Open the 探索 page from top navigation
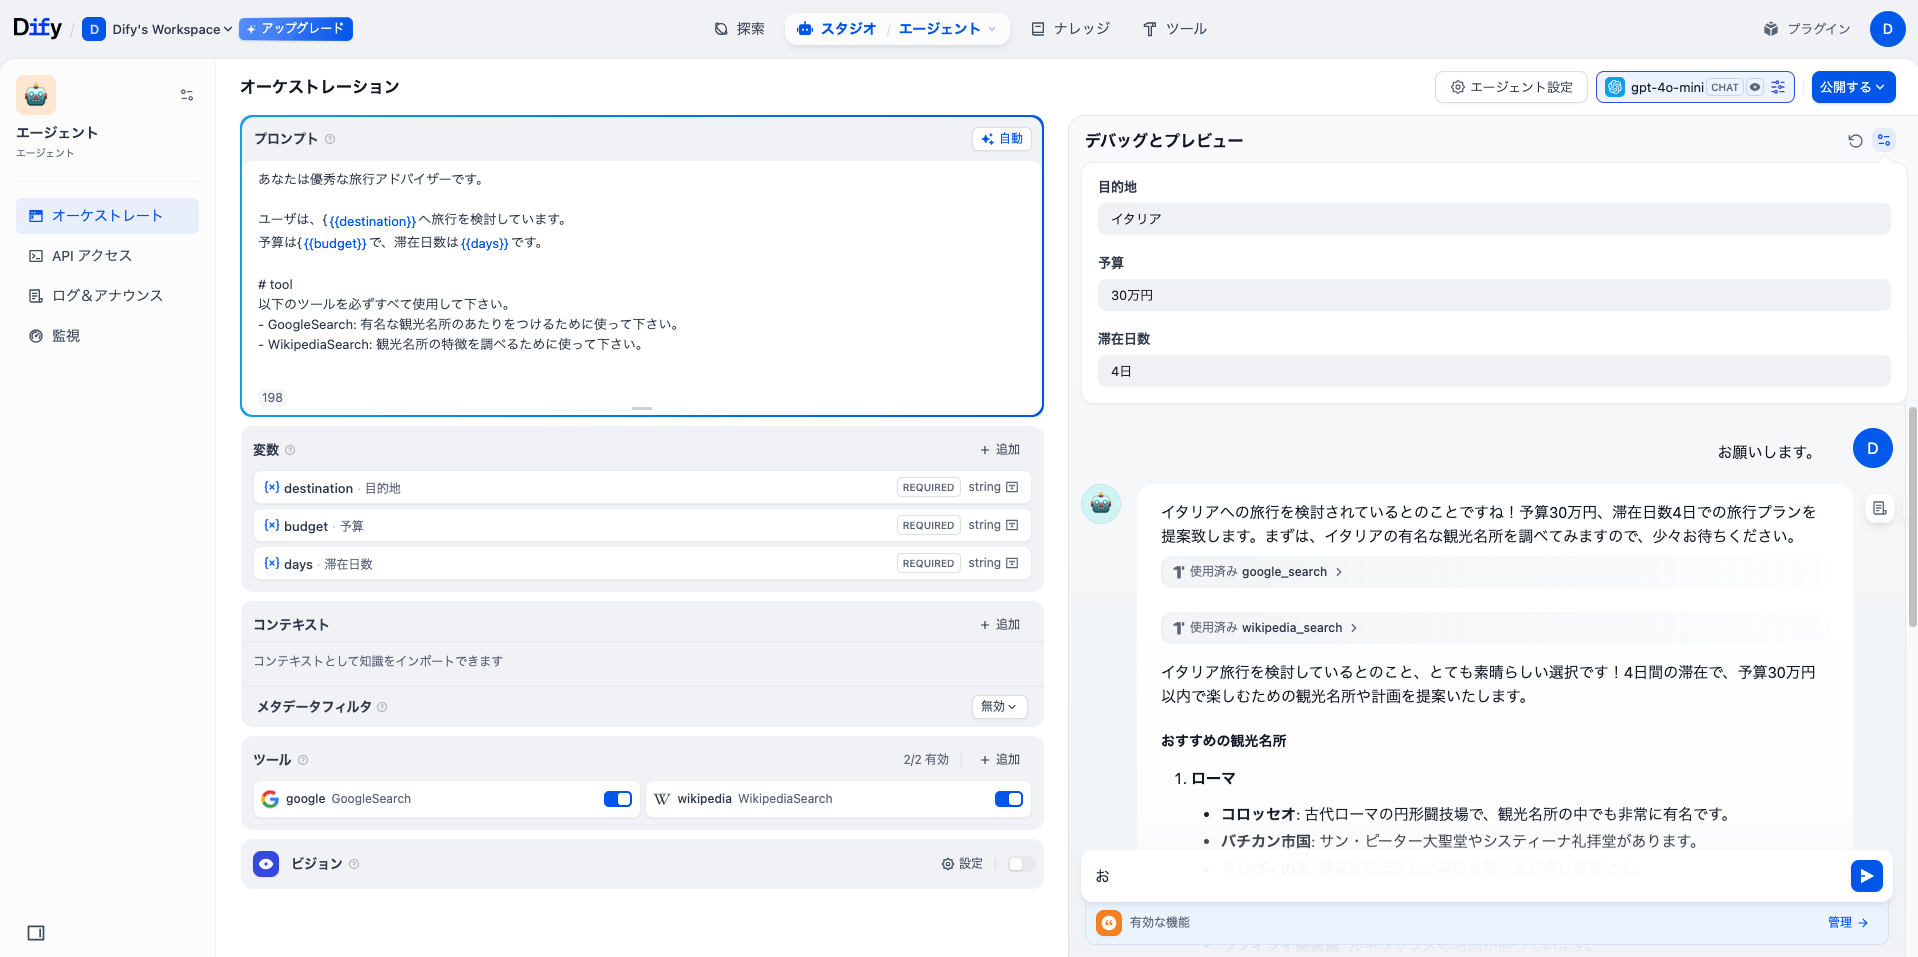Viewport: 1918px width, 957px height. click(740, 28)
